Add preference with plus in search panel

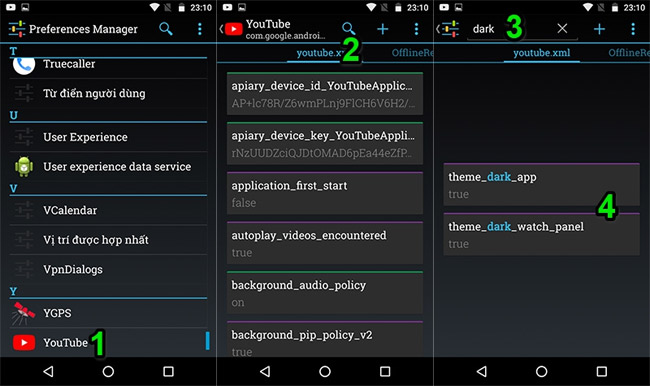599,29
